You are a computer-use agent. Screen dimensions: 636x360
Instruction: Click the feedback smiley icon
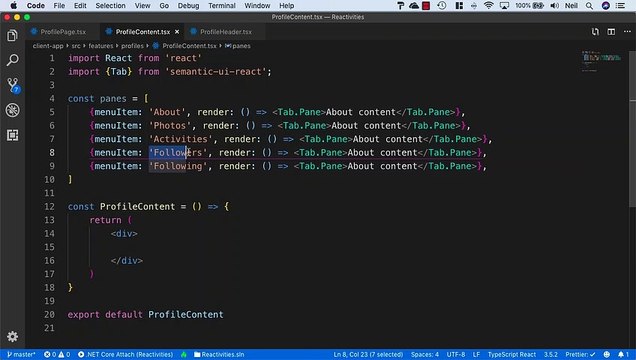(x=606, y=354)
